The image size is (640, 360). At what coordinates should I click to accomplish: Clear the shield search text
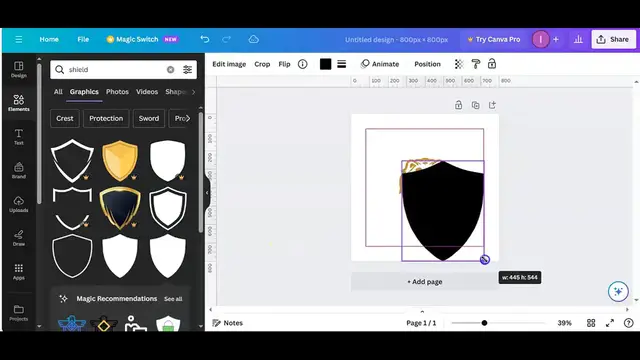[x=171, y=70]
